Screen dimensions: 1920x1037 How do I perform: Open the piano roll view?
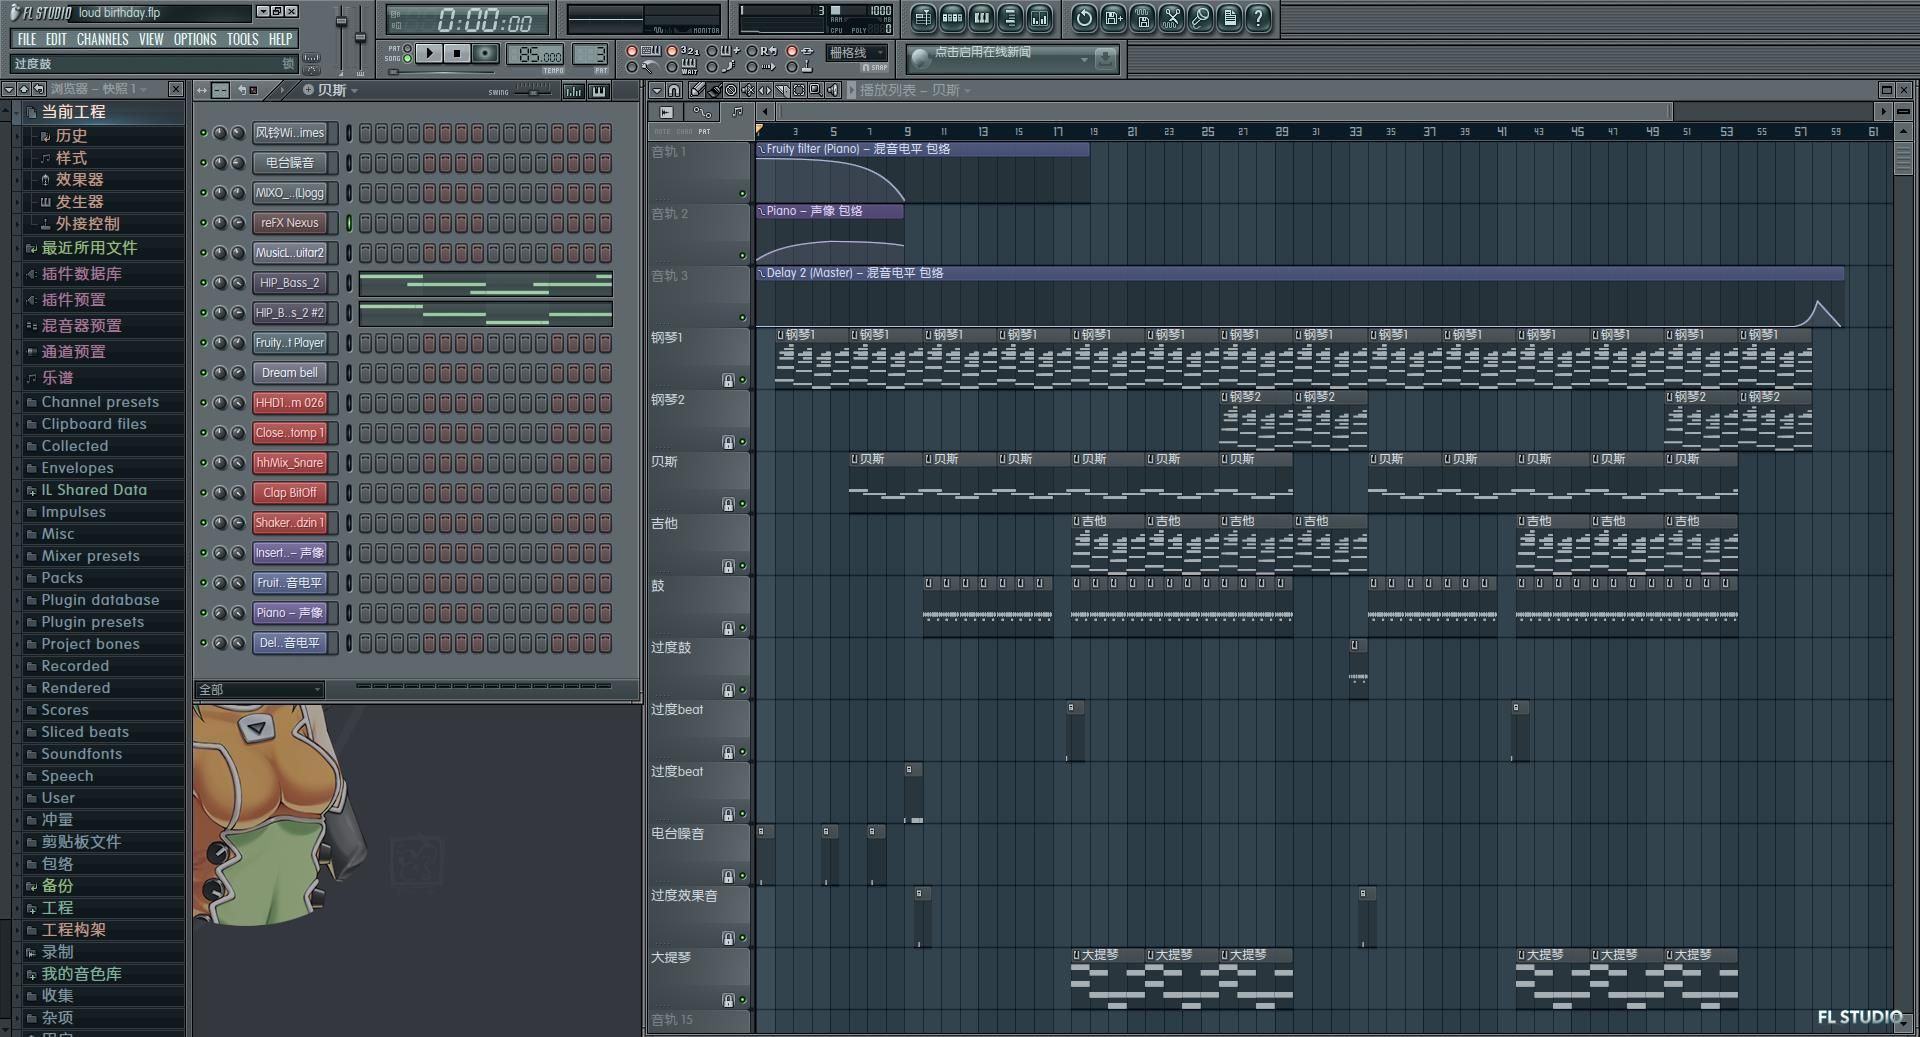tap(981, 17)
